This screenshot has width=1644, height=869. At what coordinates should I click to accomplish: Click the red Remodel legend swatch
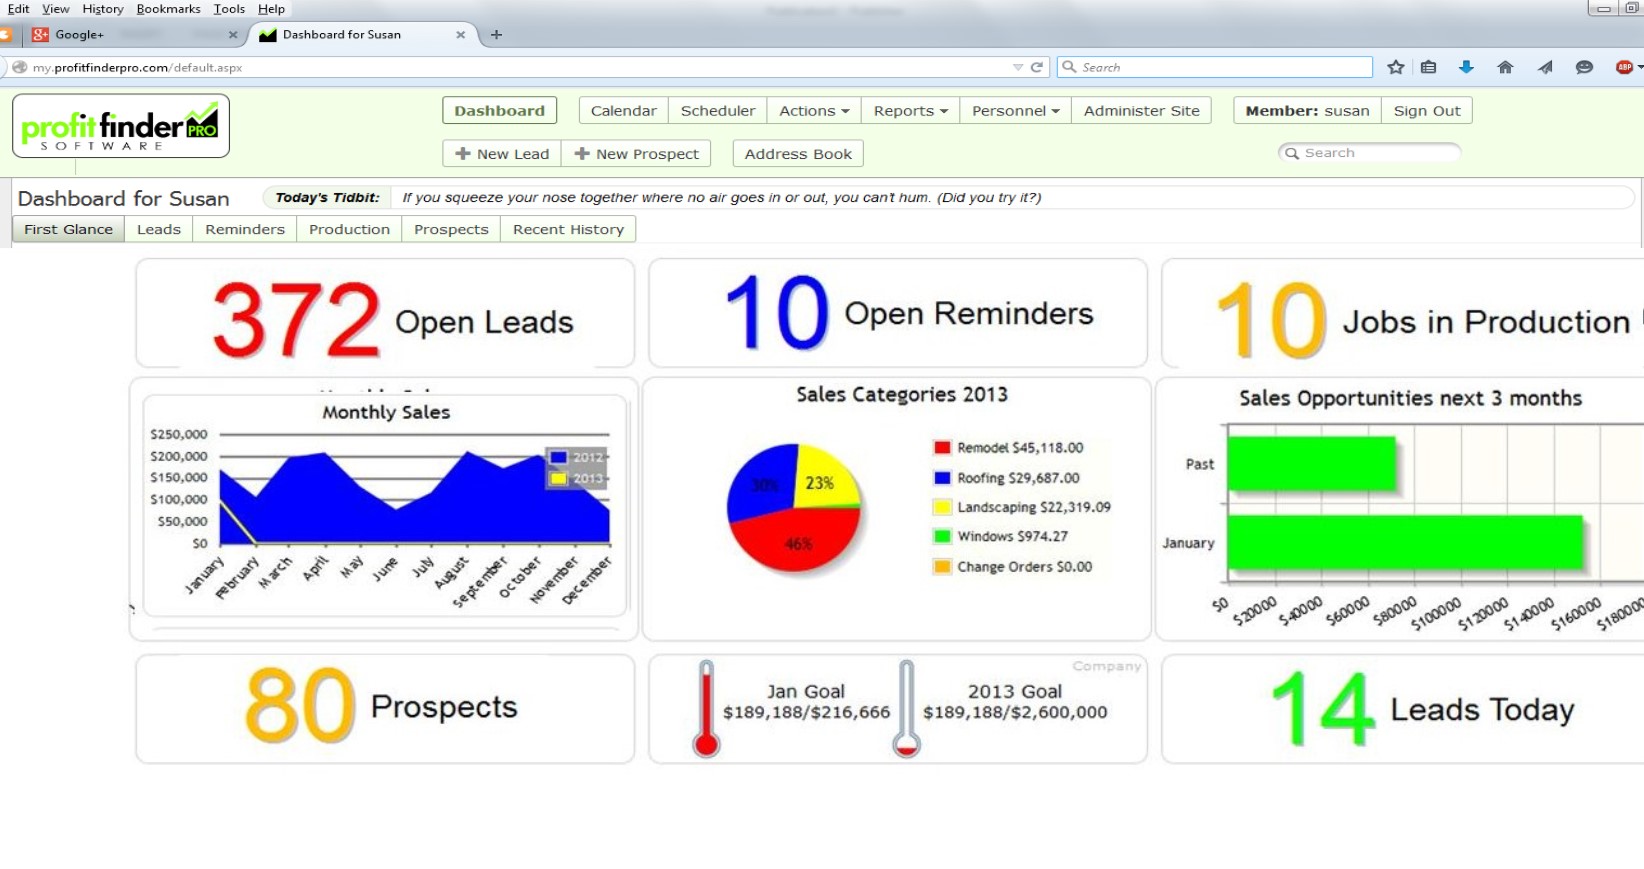click(x=942, y=448)
